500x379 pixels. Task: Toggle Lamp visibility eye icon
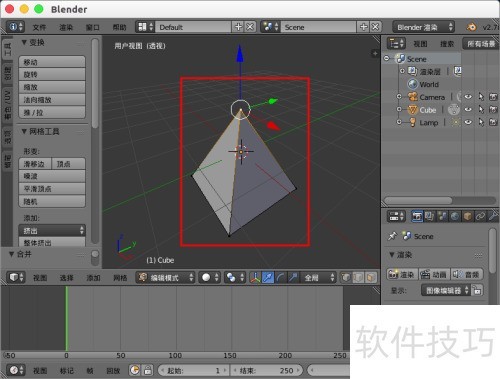pyautogui.click(x=468, y=122)
